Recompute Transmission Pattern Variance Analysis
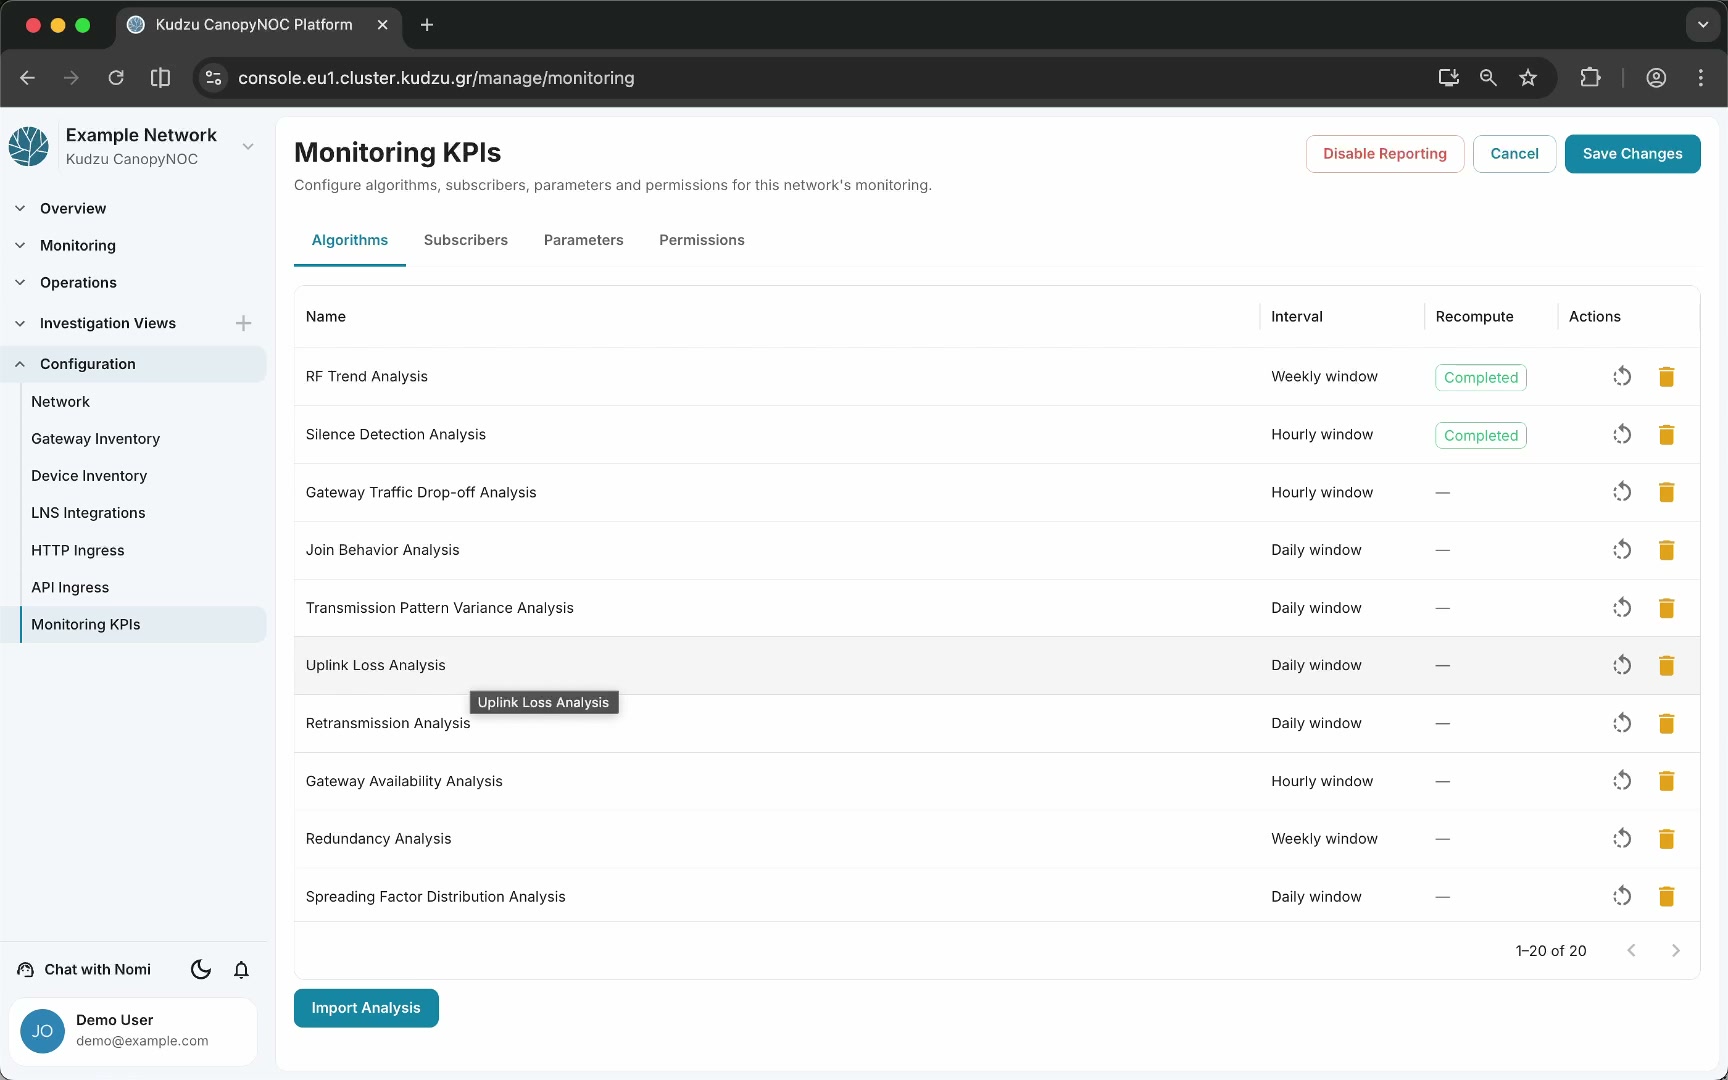This screenshot has width=1728, height=1080. 1622,608
